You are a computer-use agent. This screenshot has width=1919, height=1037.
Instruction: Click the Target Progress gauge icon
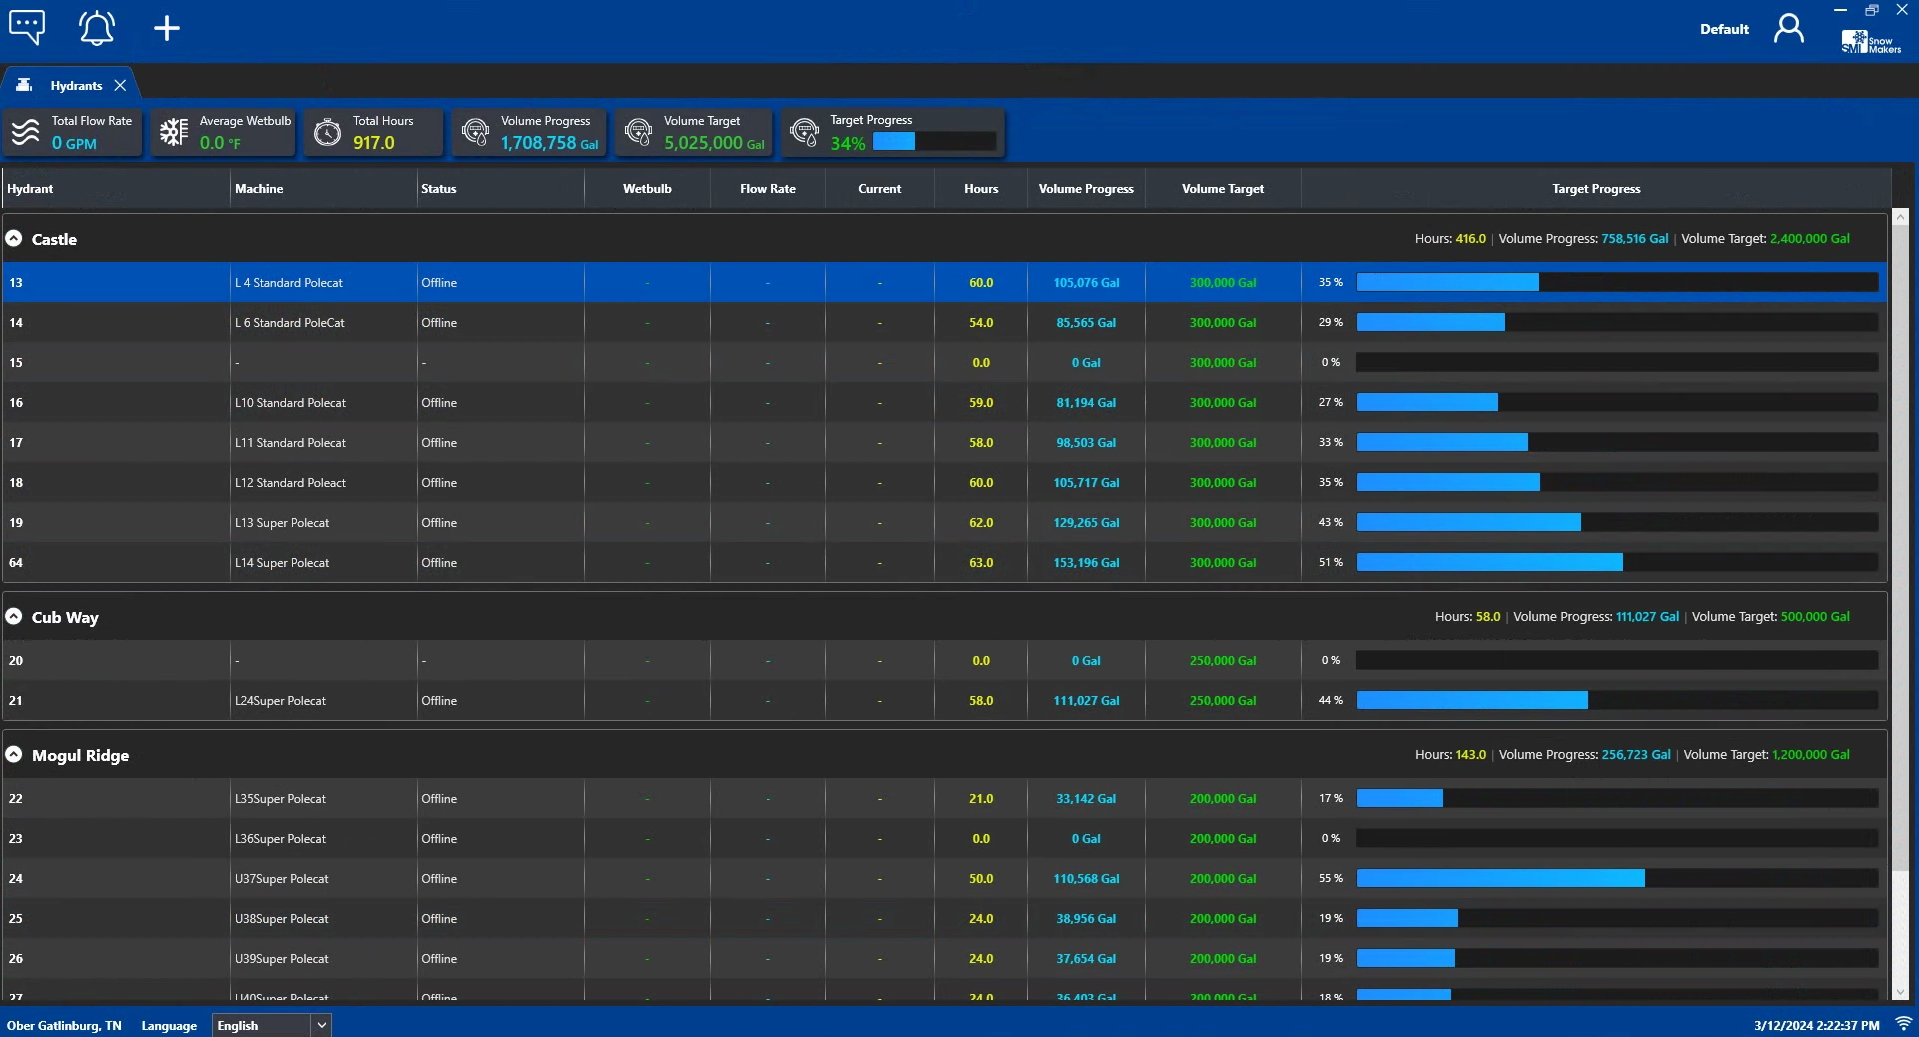coord(804,132)
